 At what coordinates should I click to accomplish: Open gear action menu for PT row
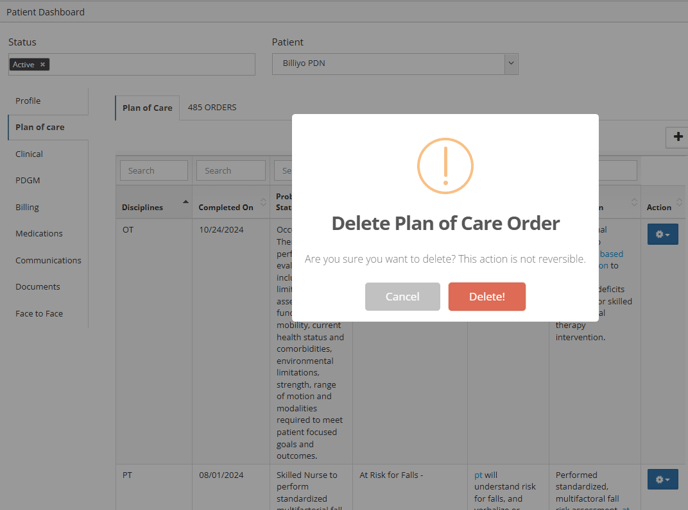pos(663,479)
